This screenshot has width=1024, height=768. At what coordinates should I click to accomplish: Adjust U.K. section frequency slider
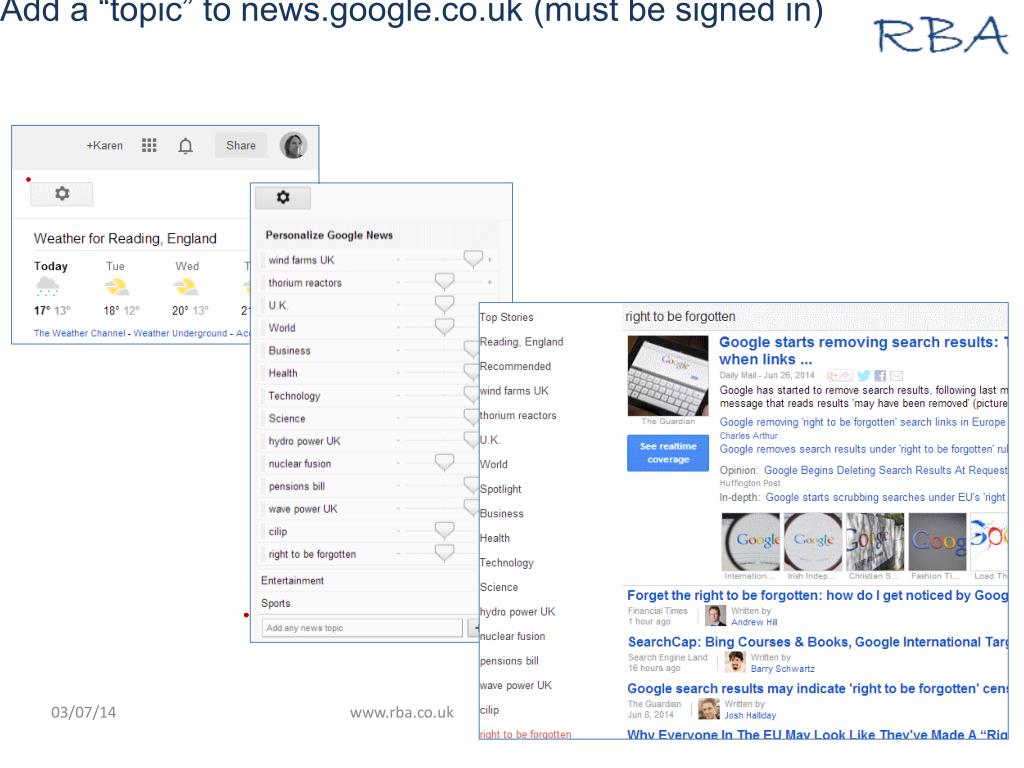(444, 304)
